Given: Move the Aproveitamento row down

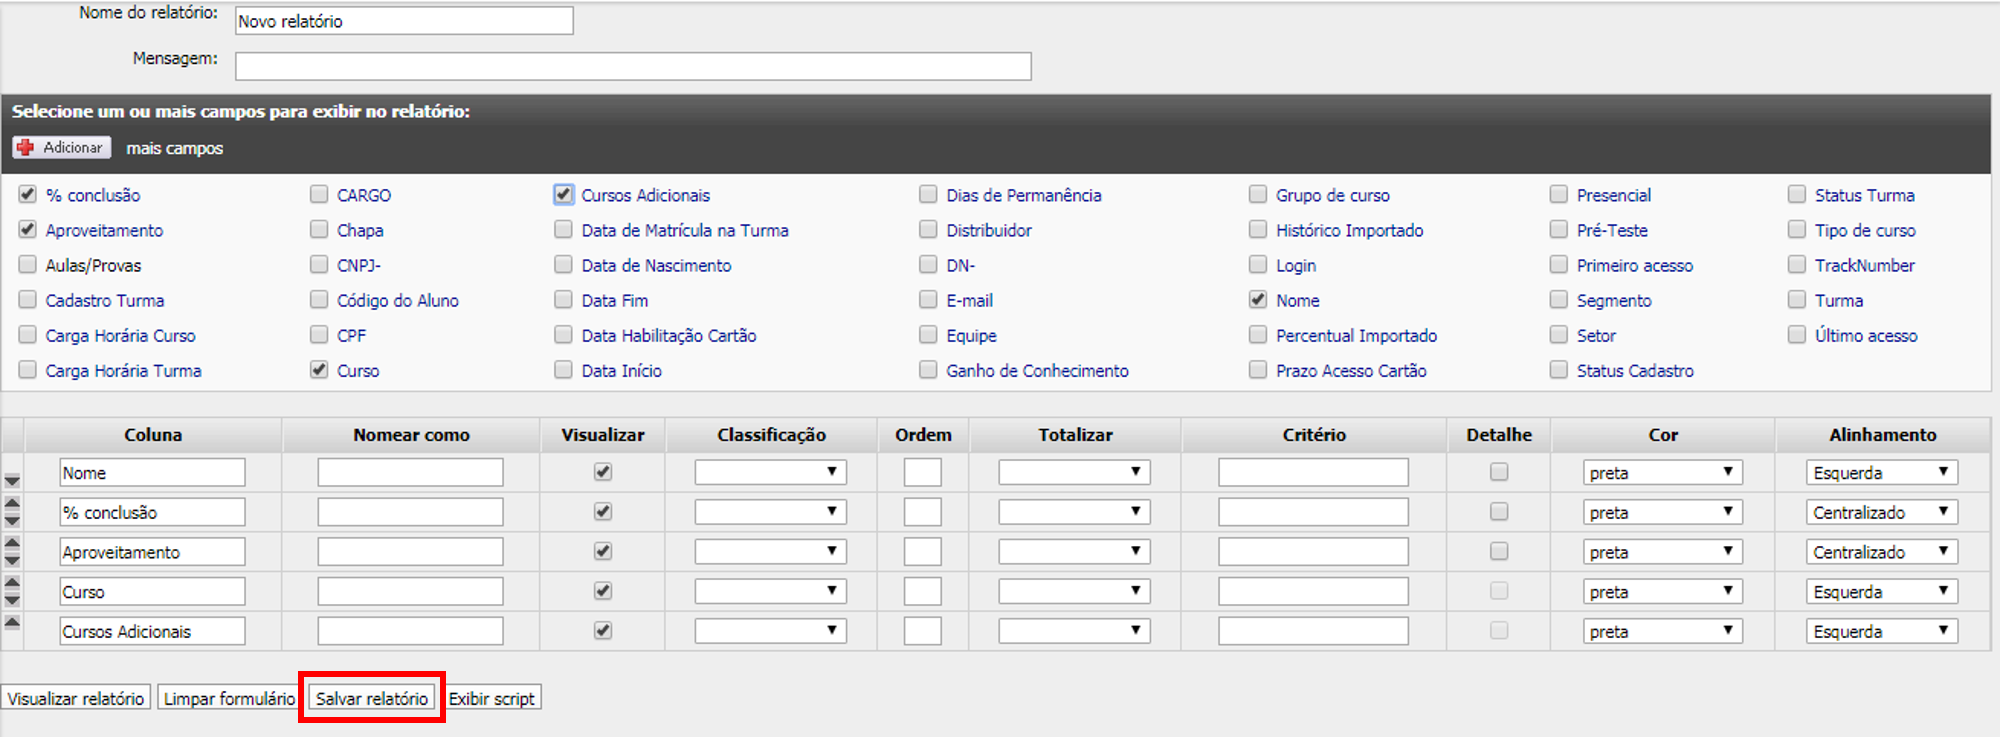Looking at the screenshot, I should click(12, 560).
